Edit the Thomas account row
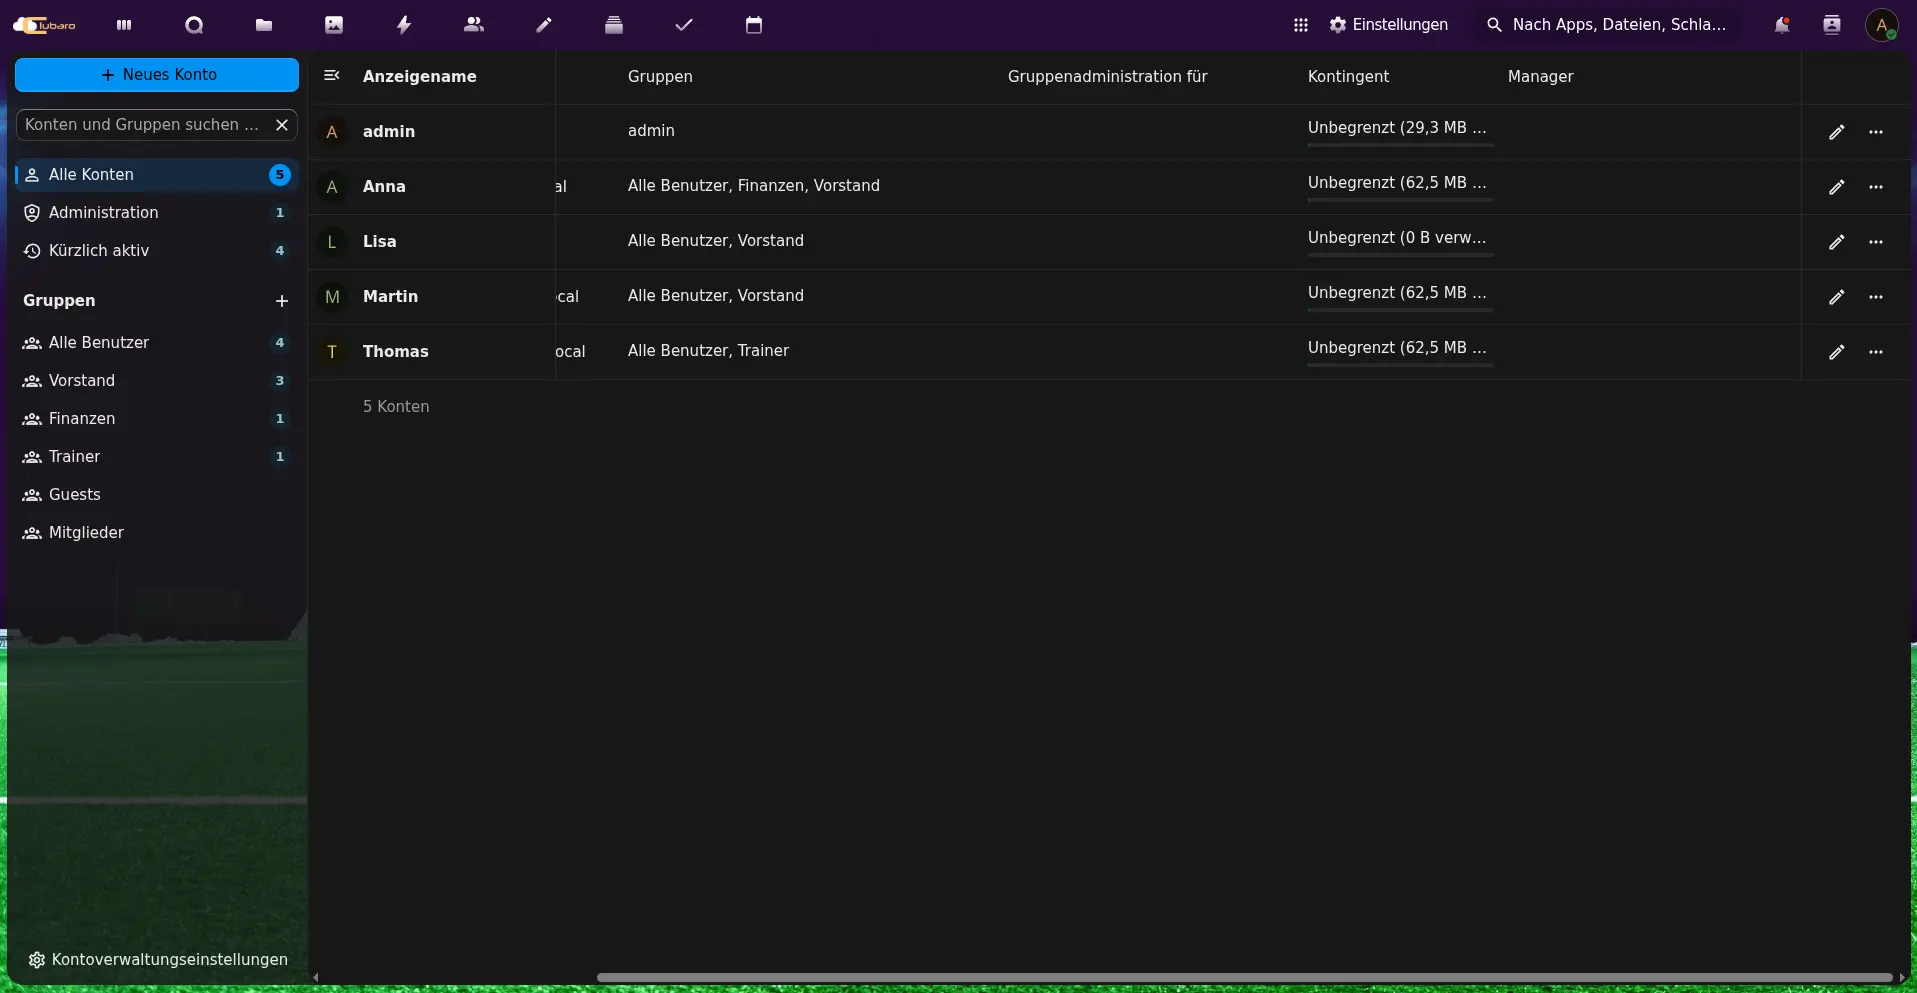 click(1836, 352)
